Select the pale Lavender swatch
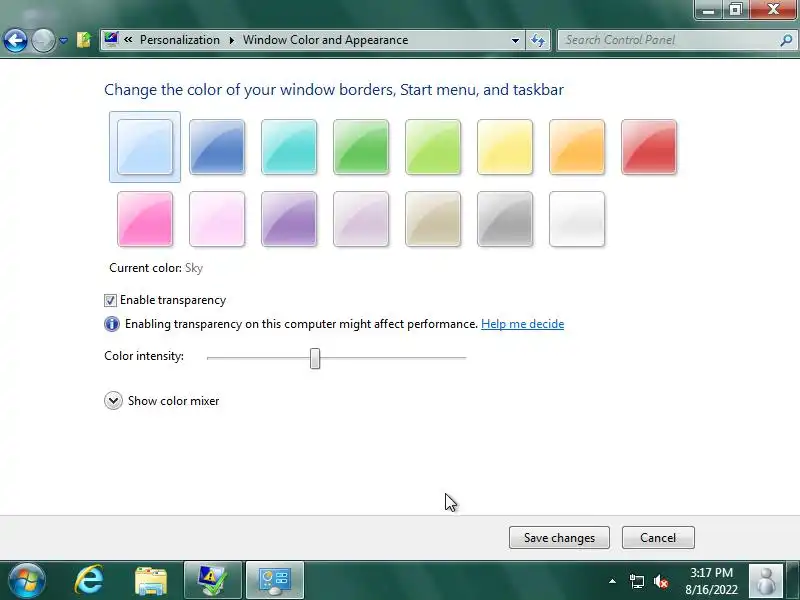 (x=361, y=219)
